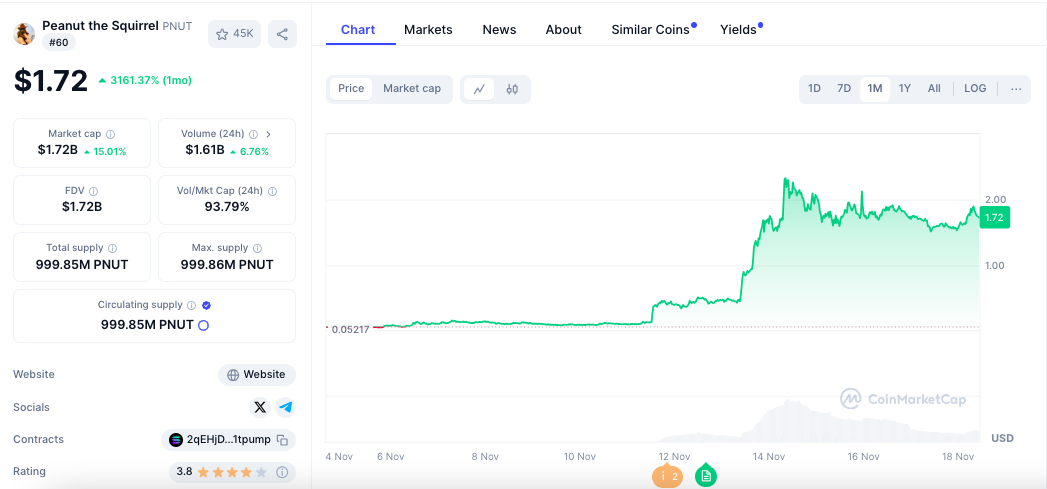This screenshot has width=1047, height=489.
Task: Click the 14 Nov date axis label
Action: [x=769, y=457]
